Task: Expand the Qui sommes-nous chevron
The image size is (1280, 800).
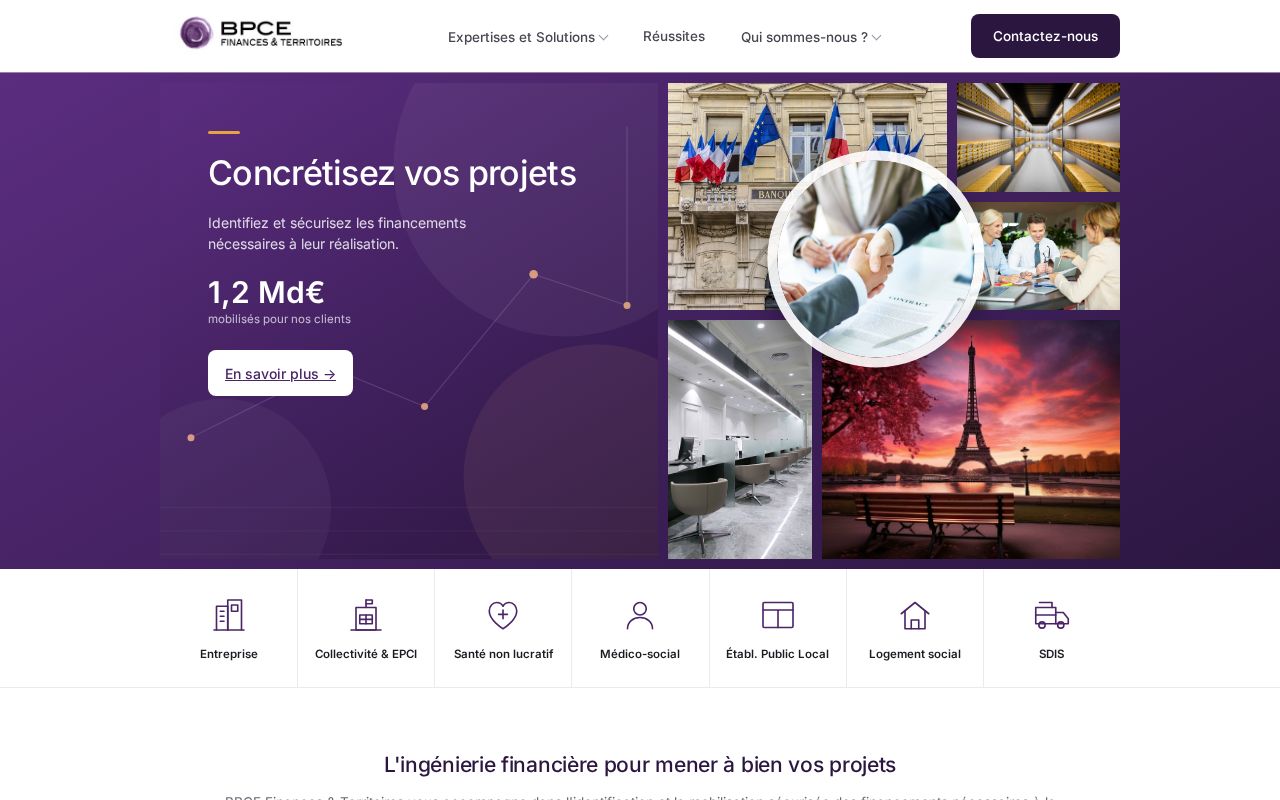Action: 877,38
